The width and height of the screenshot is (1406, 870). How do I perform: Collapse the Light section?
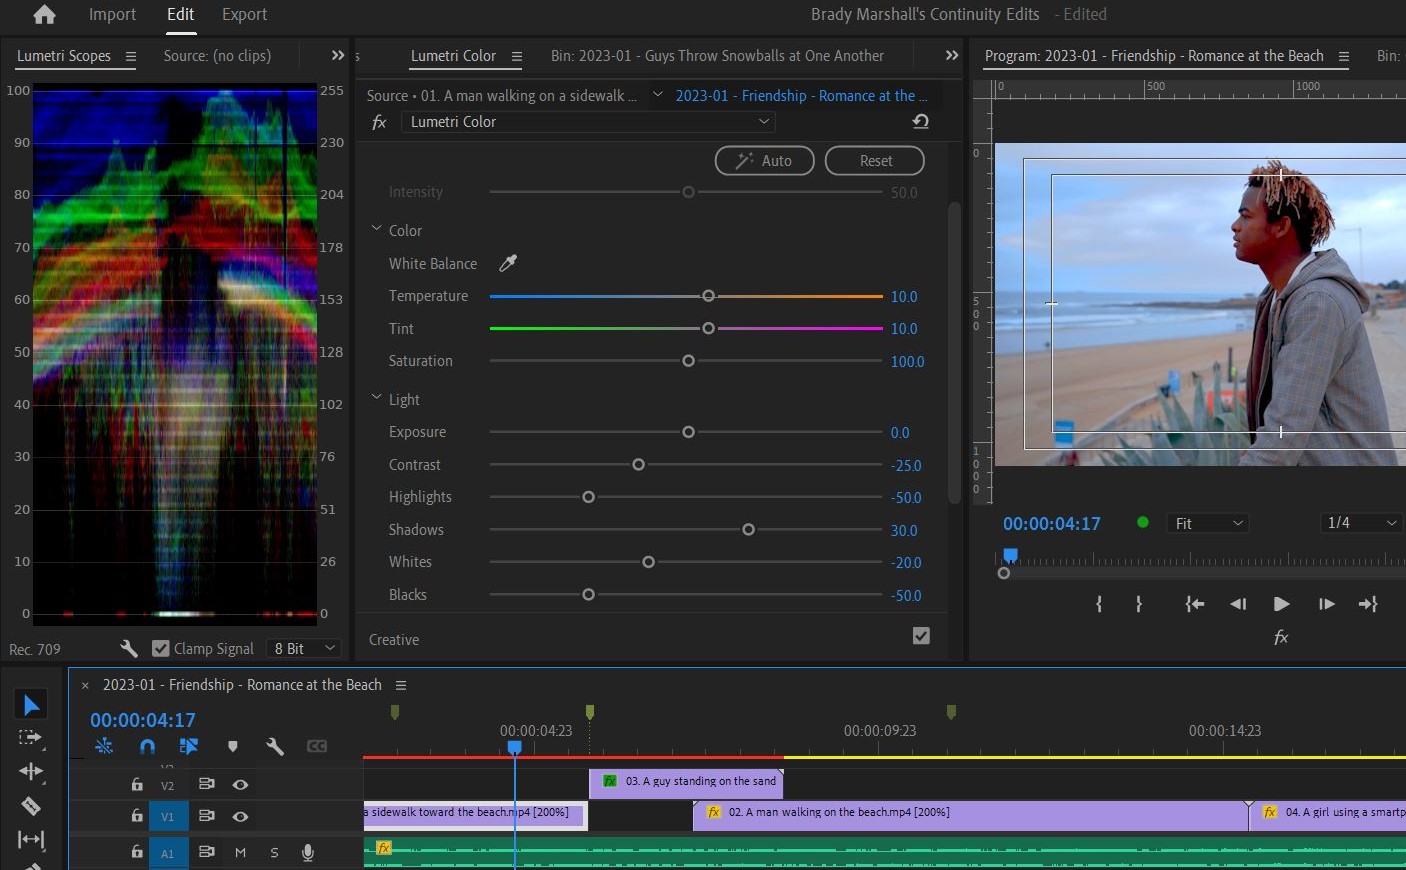coord(377,397)
